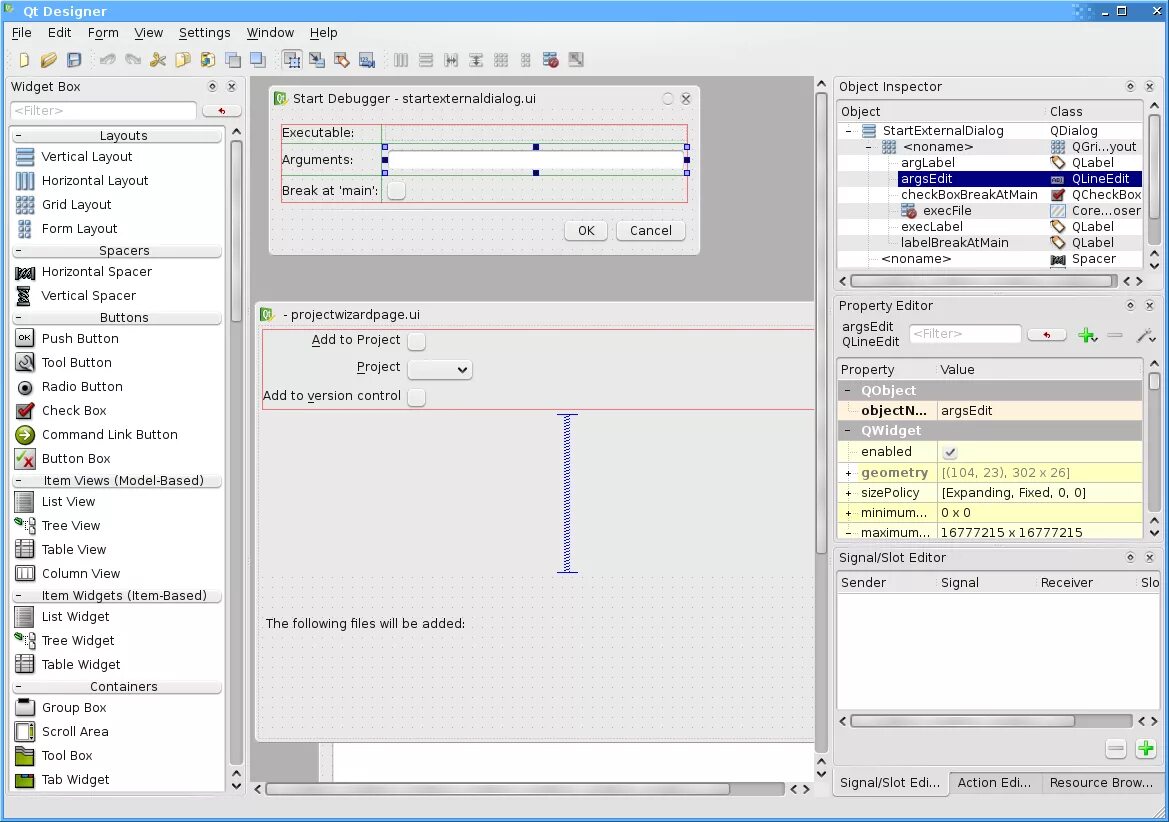Screen dimensions: 1169x822
Task: Select Push Button in Widget Box
Action: [x=80, y=338]
